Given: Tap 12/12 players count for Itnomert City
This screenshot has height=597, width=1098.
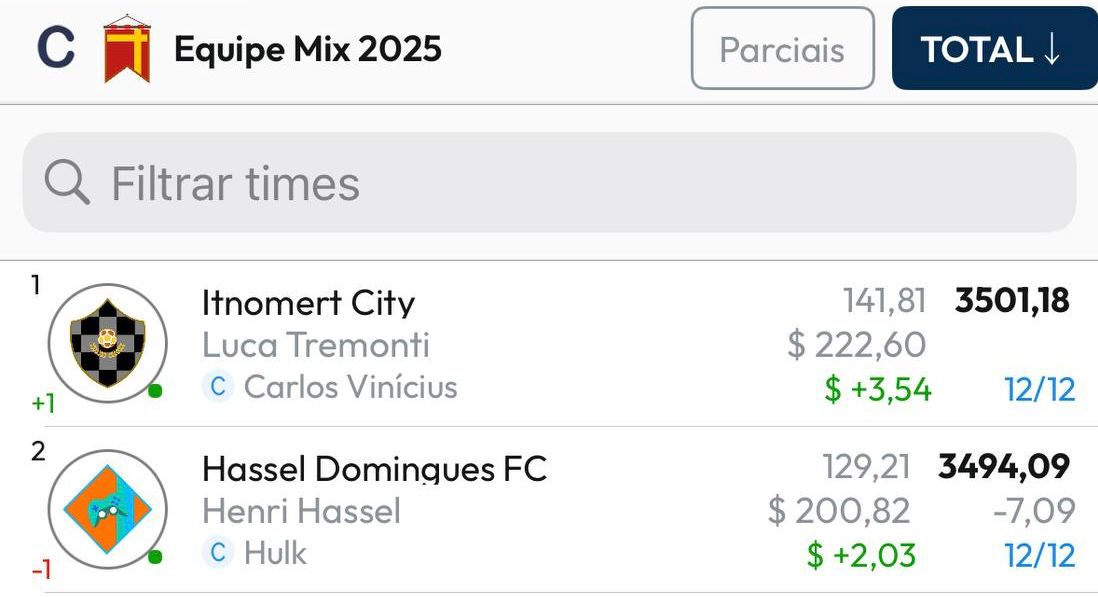Looking at the screenshot, I should 1040,389.
